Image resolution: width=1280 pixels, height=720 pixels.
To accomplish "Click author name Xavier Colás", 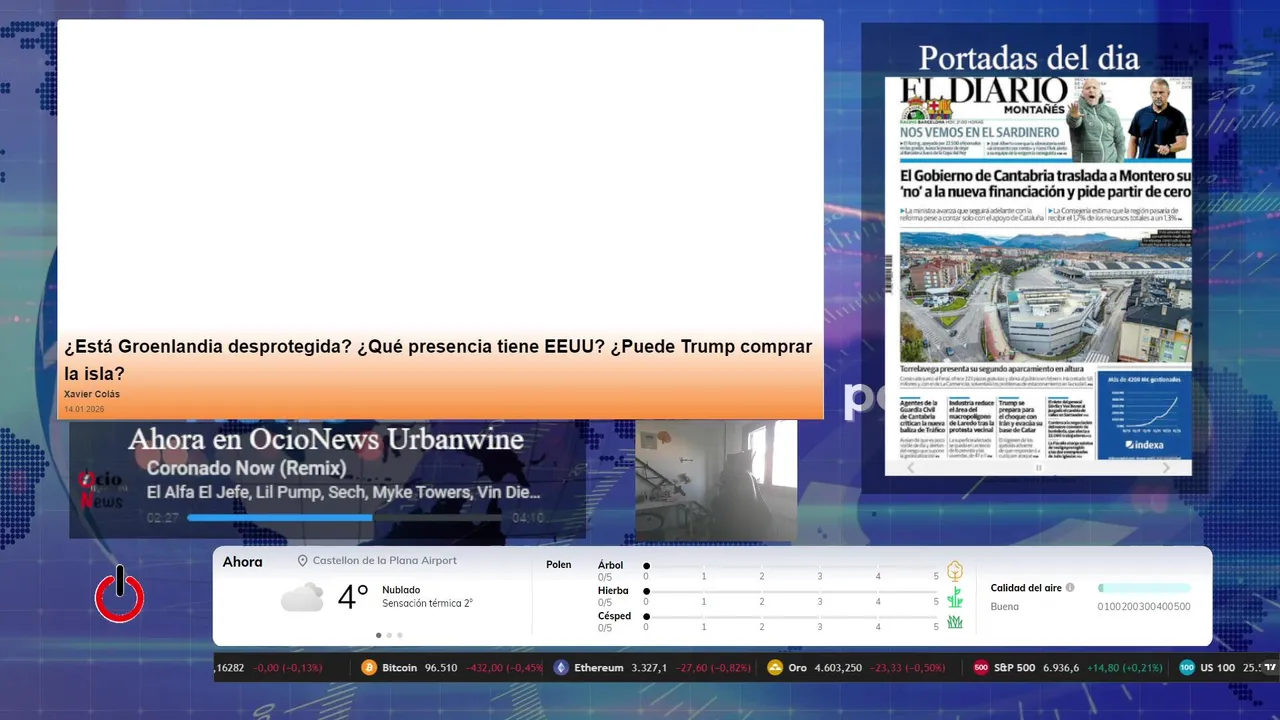I will (x=92, y=394).
